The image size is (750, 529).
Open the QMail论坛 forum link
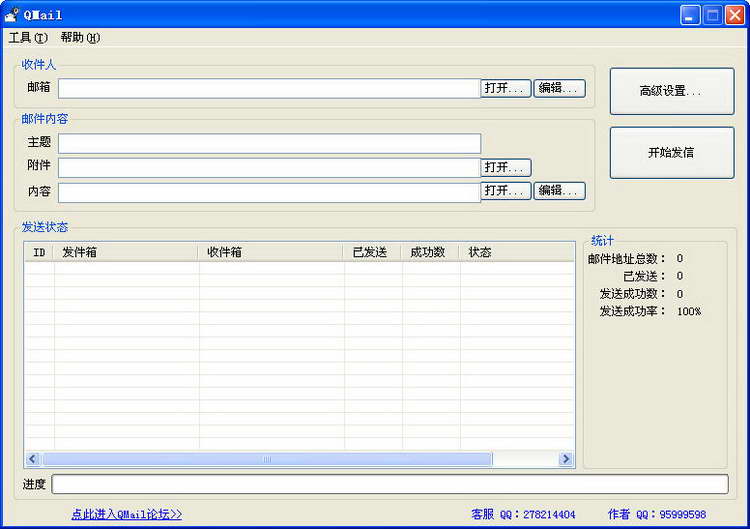tap(127, 514)
